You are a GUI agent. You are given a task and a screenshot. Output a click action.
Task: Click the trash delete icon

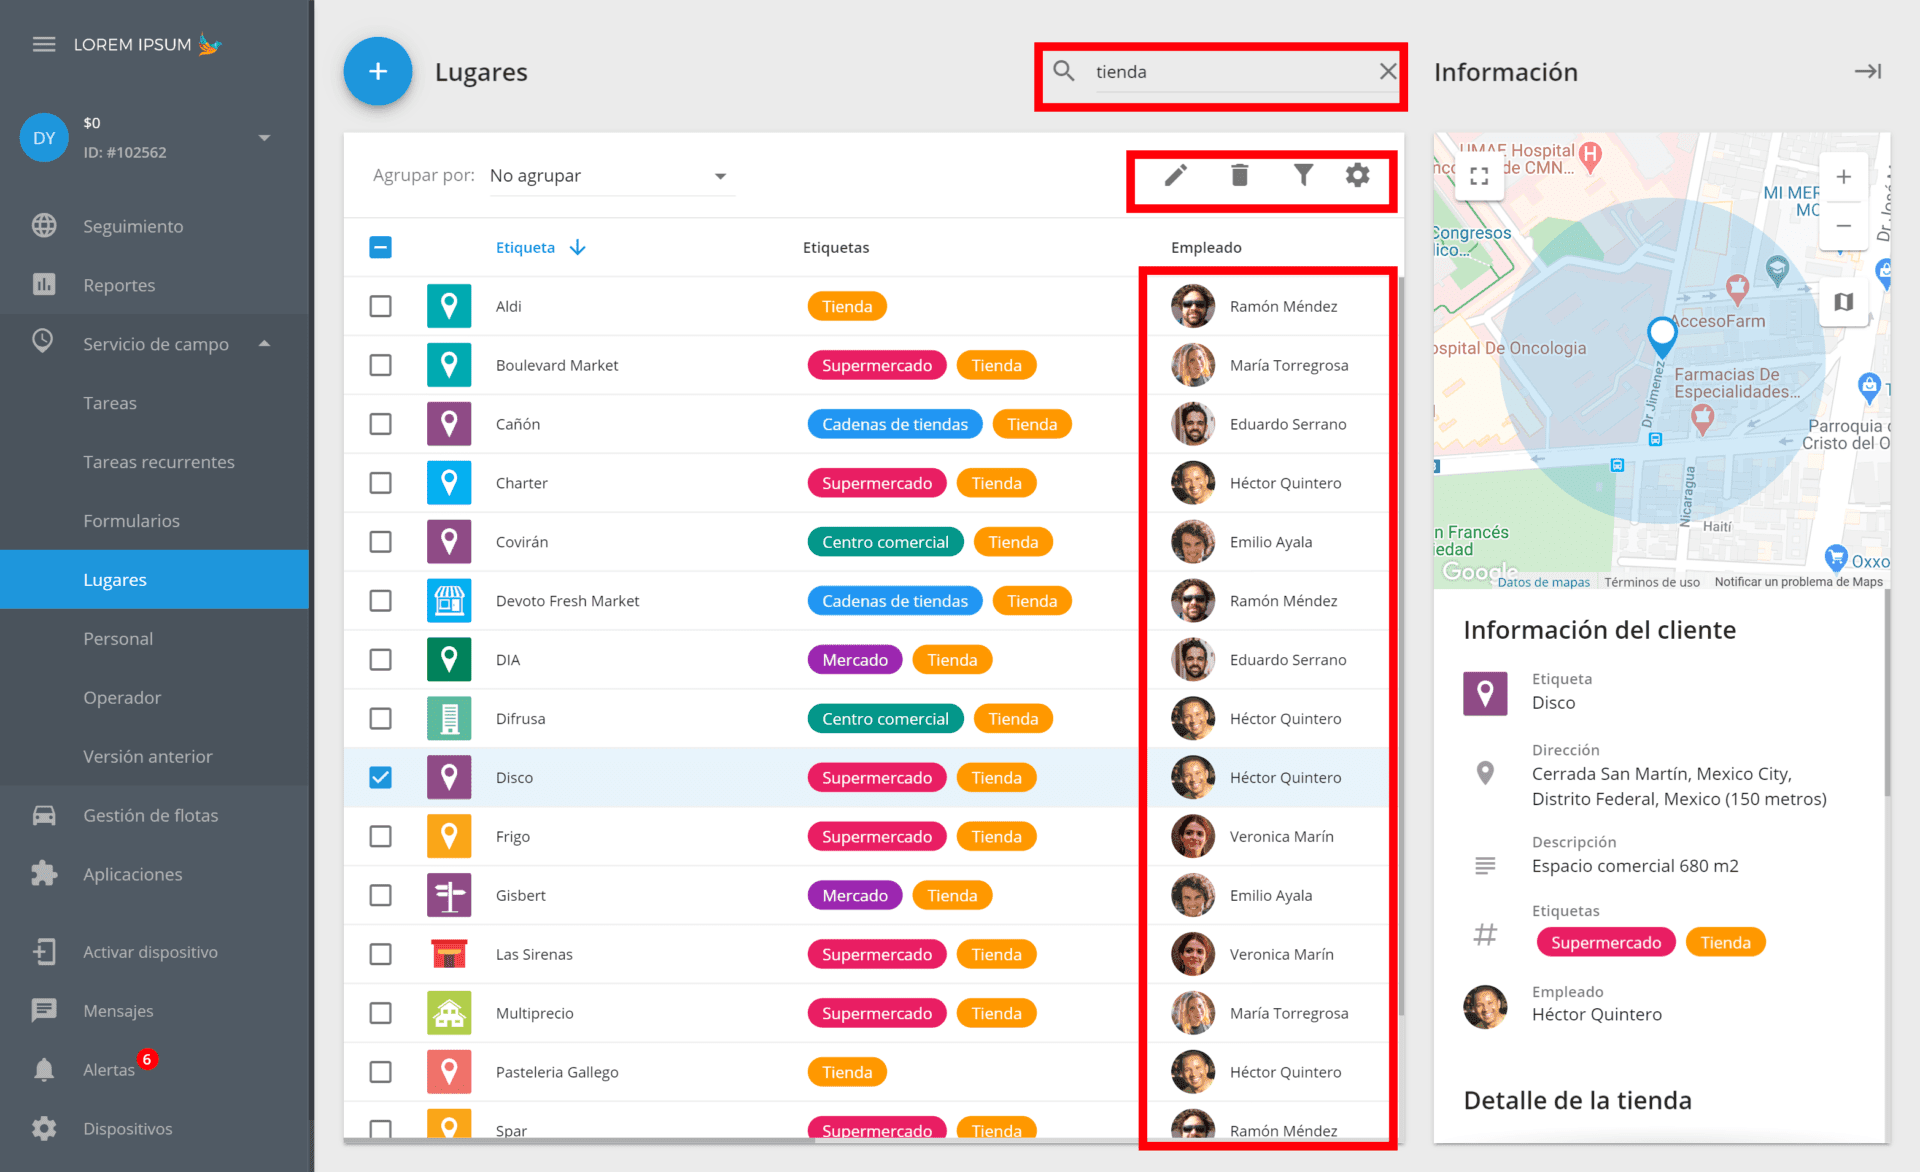pyautogui.click(x=1239, y=176)
